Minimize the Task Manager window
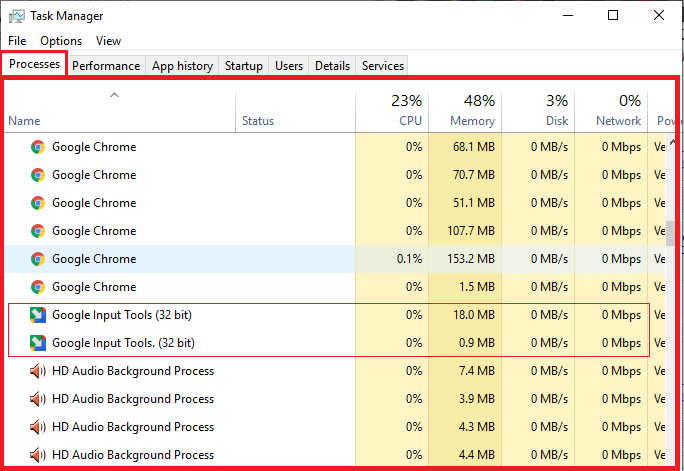The width and height of the screenshot is (684, 471). [568, 16]
